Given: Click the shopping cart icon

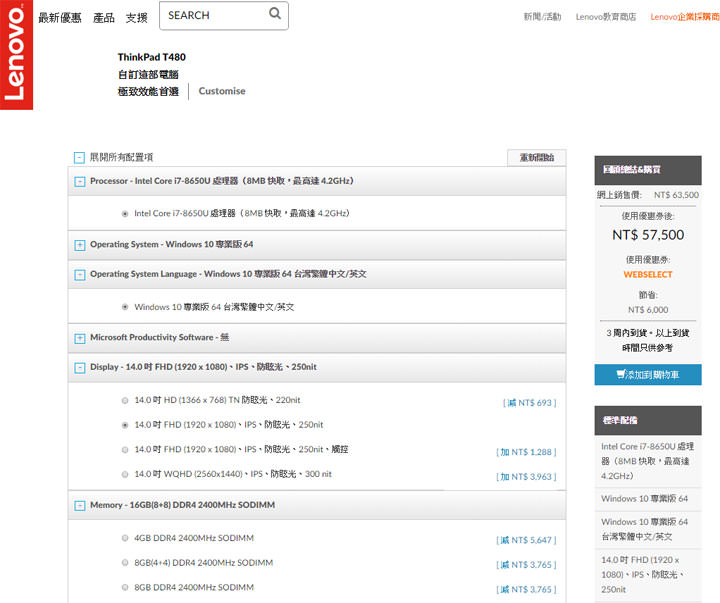Looking at the screenshot, I should pyautogui.click(x=621, y=375).
